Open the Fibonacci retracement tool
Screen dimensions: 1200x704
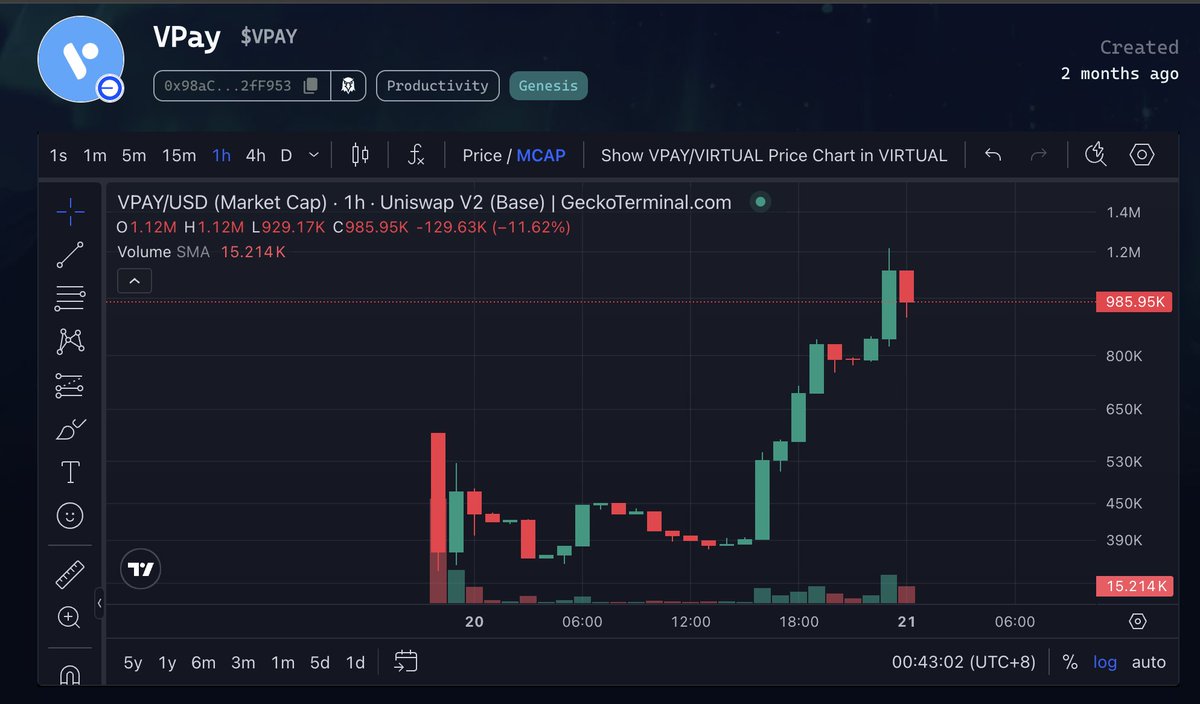(70, 297)
